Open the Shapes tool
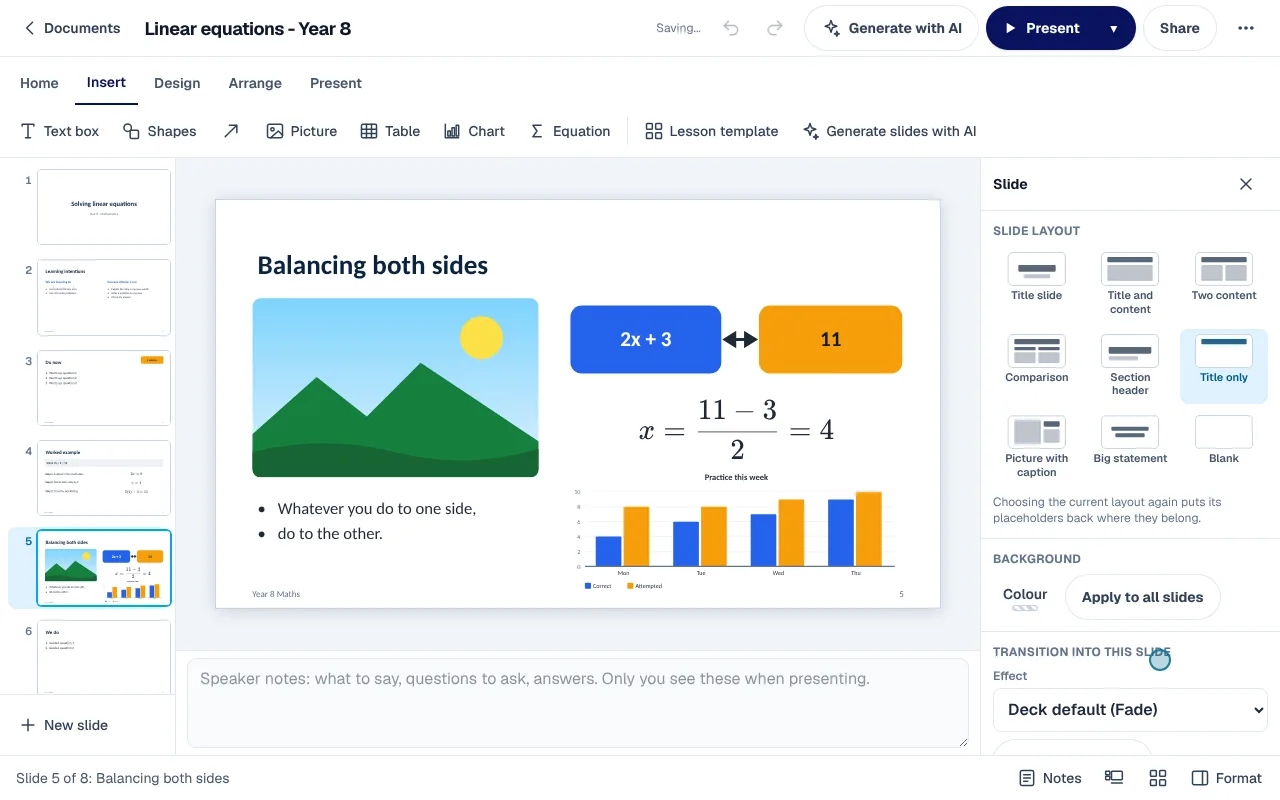Image resolution: width=1280 pixels, height=800 pixels. point(160,131)
